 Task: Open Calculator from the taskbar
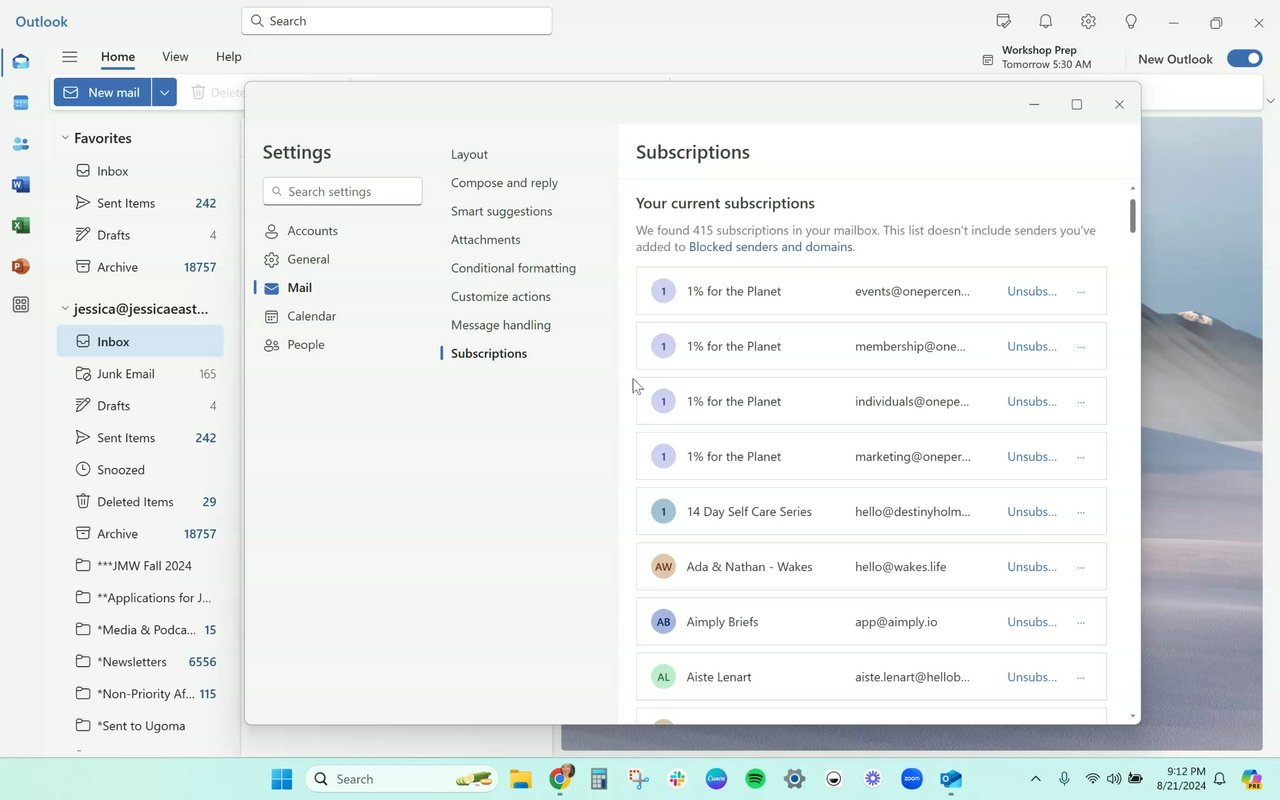click(599, 779)
